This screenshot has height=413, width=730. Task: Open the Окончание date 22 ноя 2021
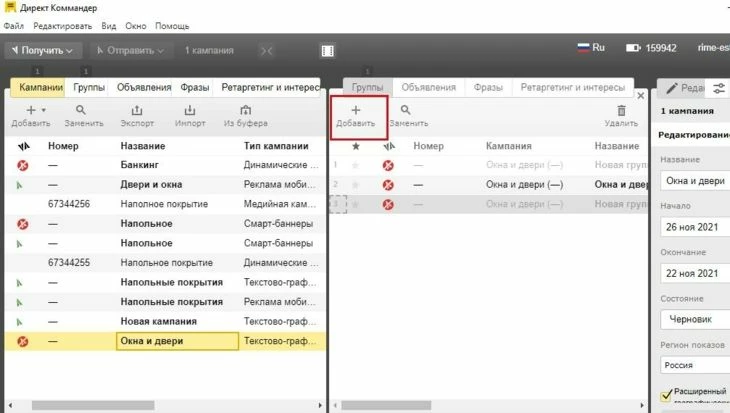(695, 273)
